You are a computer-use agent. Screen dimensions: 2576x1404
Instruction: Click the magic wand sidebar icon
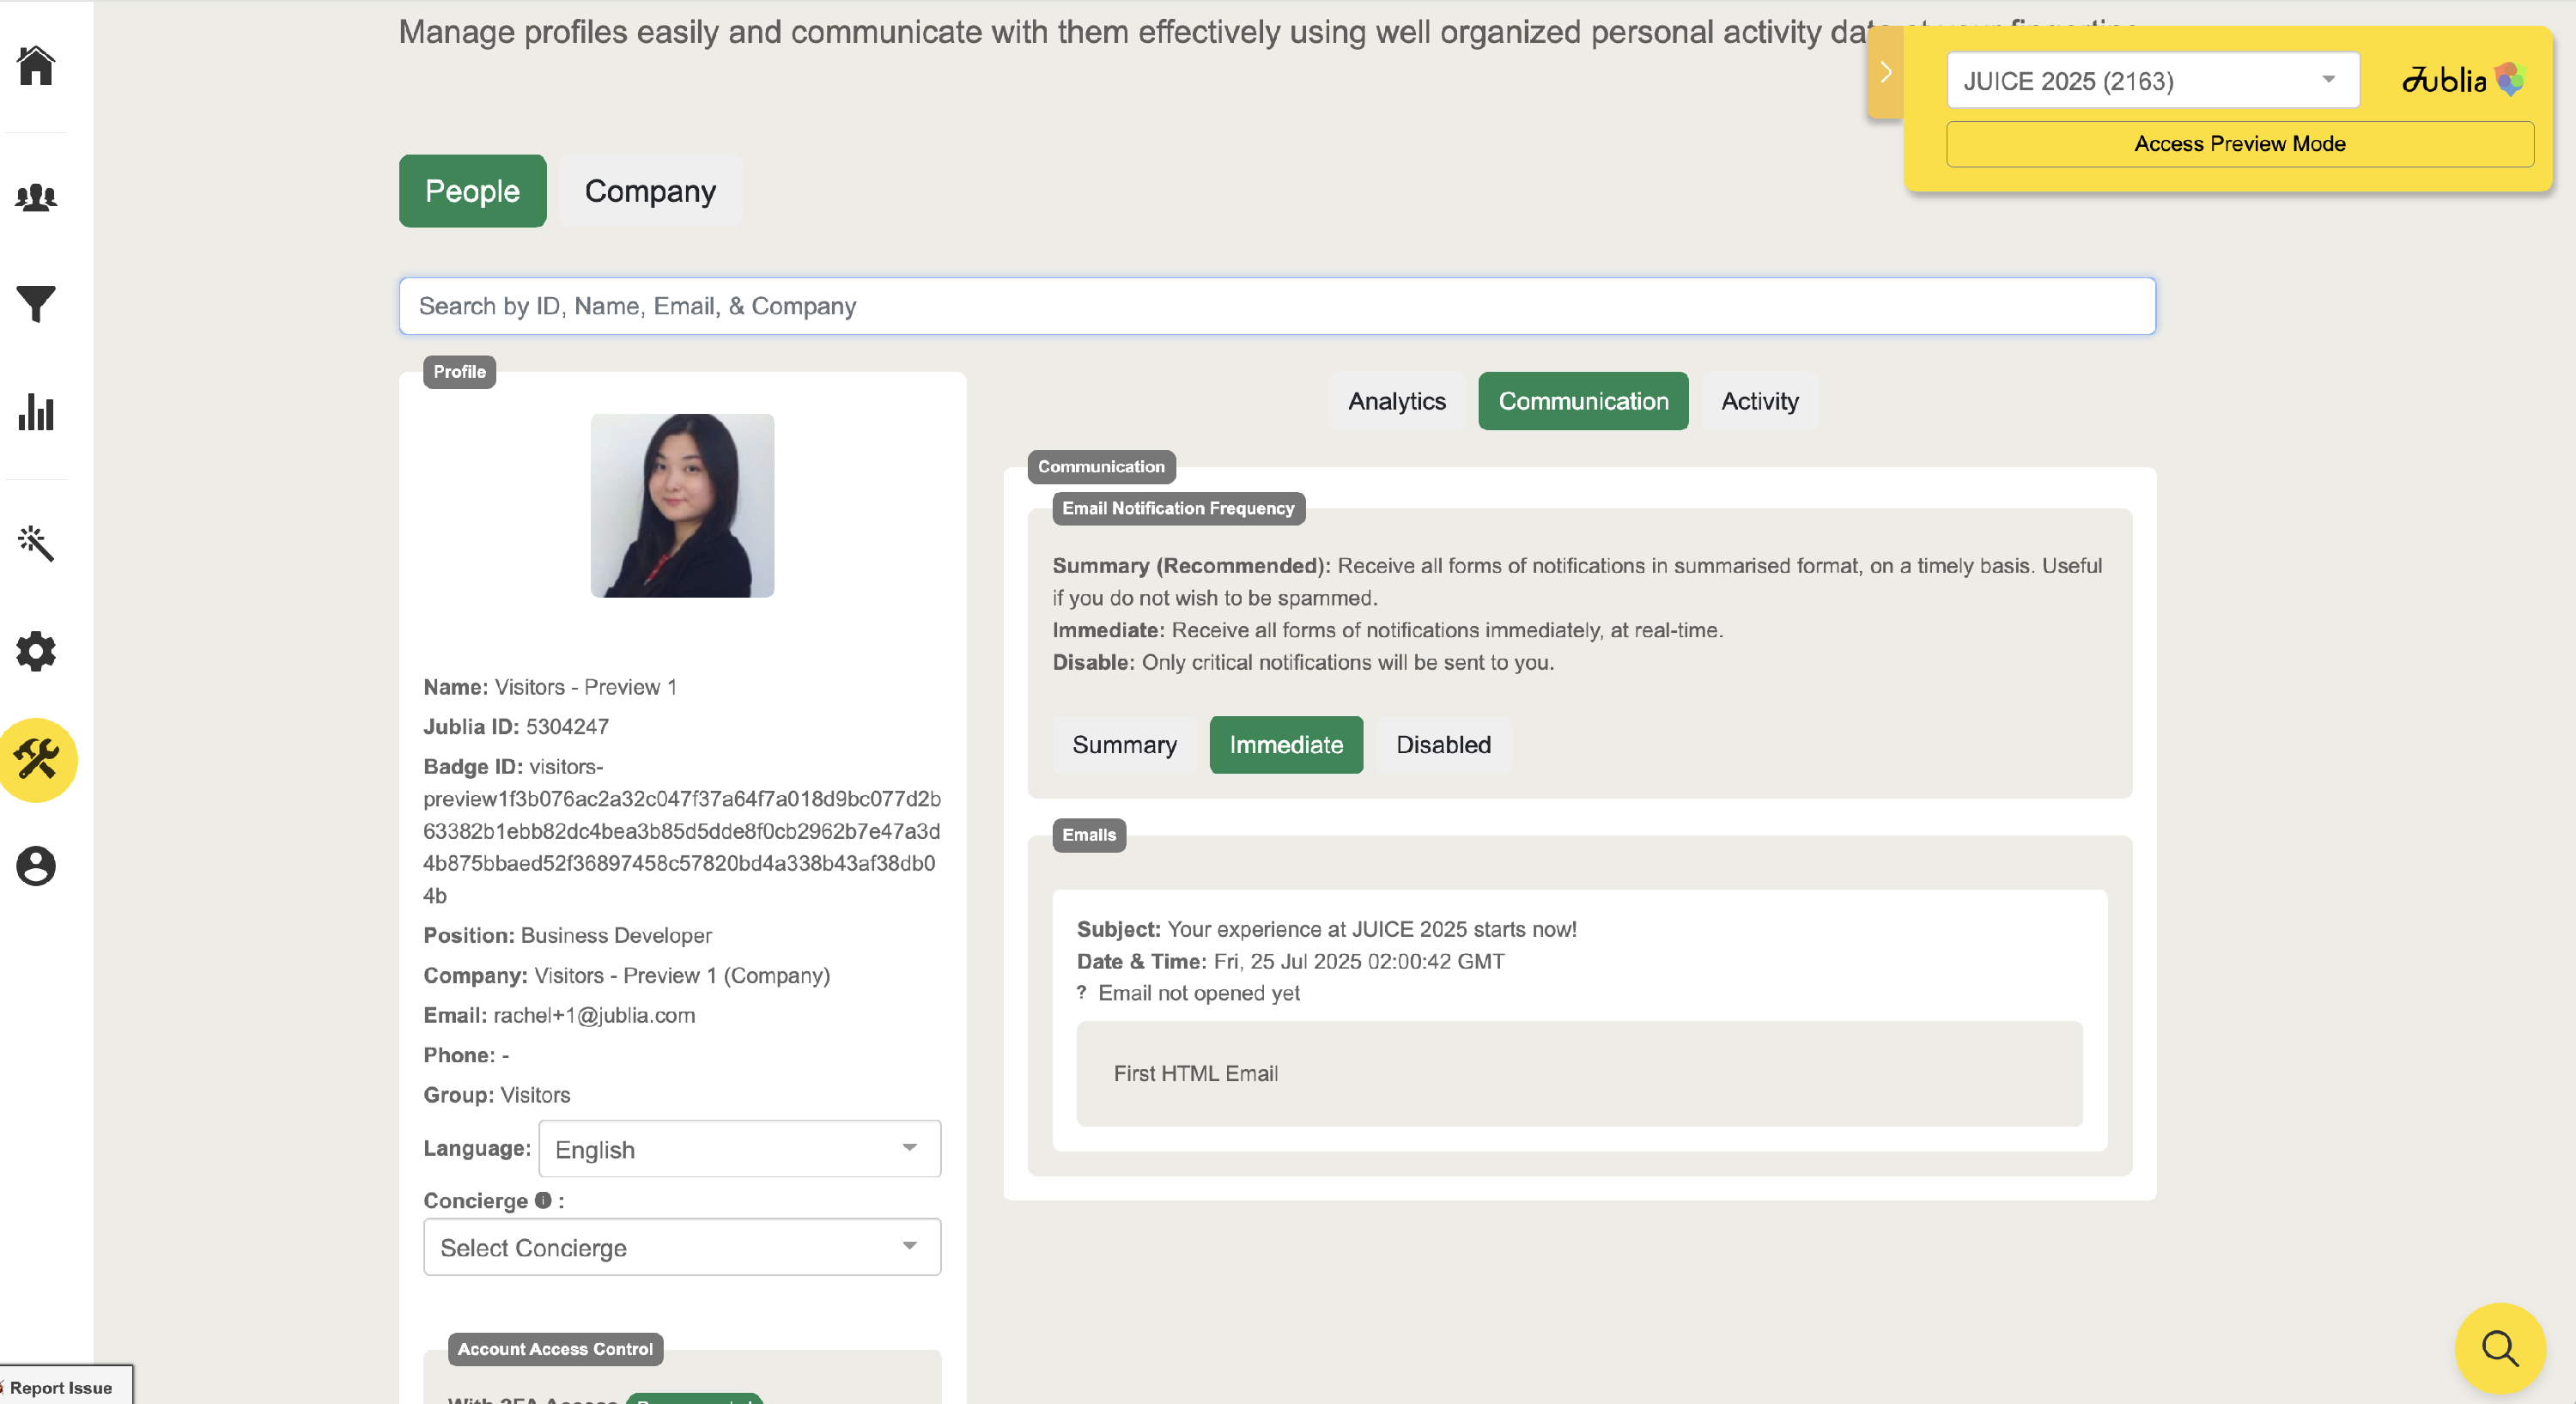tap(36, 543)
